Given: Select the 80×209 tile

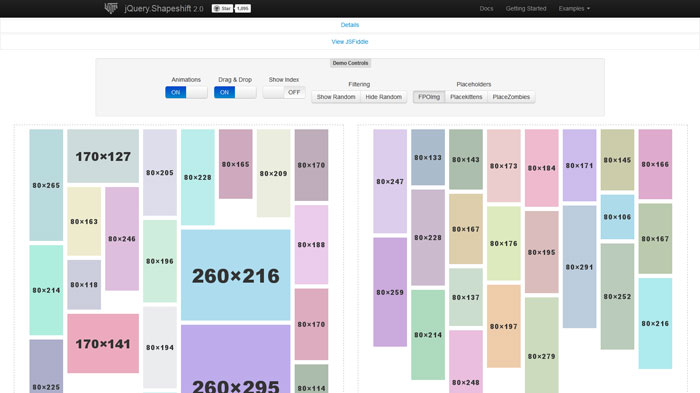Looking at the screenshot, I should [273, 173].
